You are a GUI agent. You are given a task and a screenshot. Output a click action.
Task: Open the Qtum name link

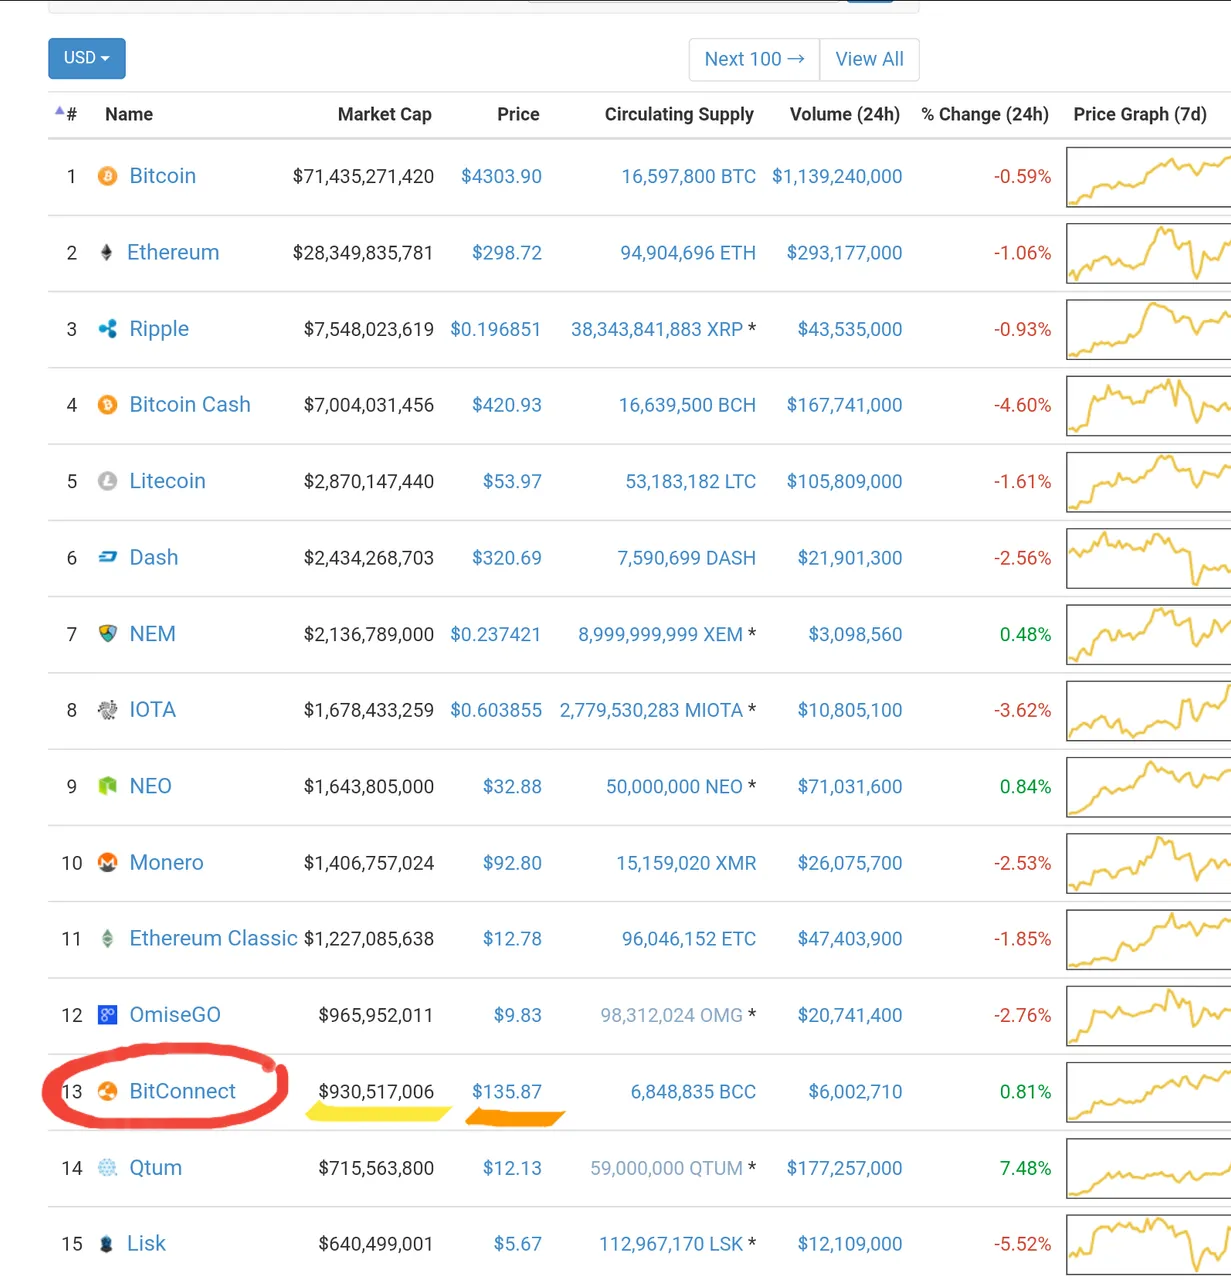pyautogui.click(x=155, y=1167)
